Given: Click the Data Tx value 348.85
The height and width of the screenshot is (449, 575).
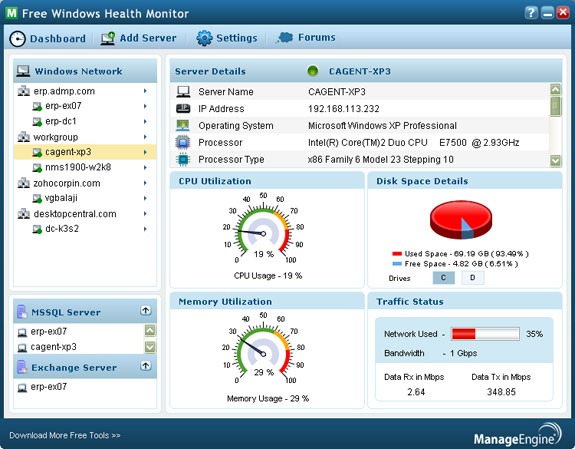Looking at the screenshot, I should 501,392.
